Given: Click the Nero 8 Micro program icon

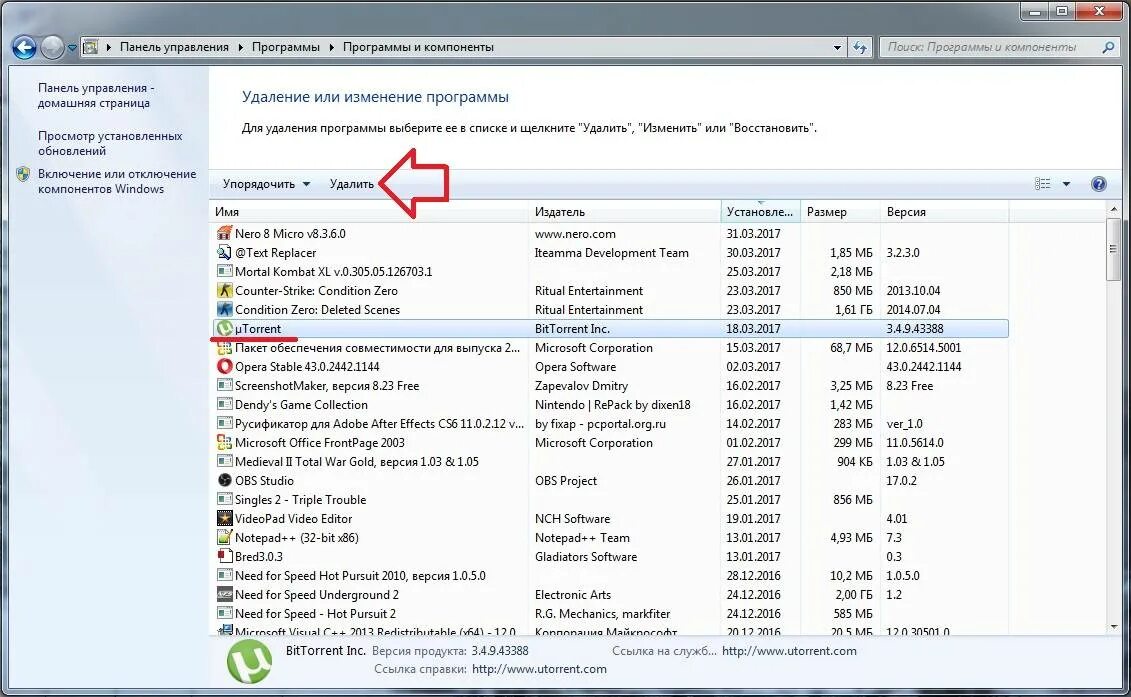Looking at the screenshot, I should (x=224, y=233).
